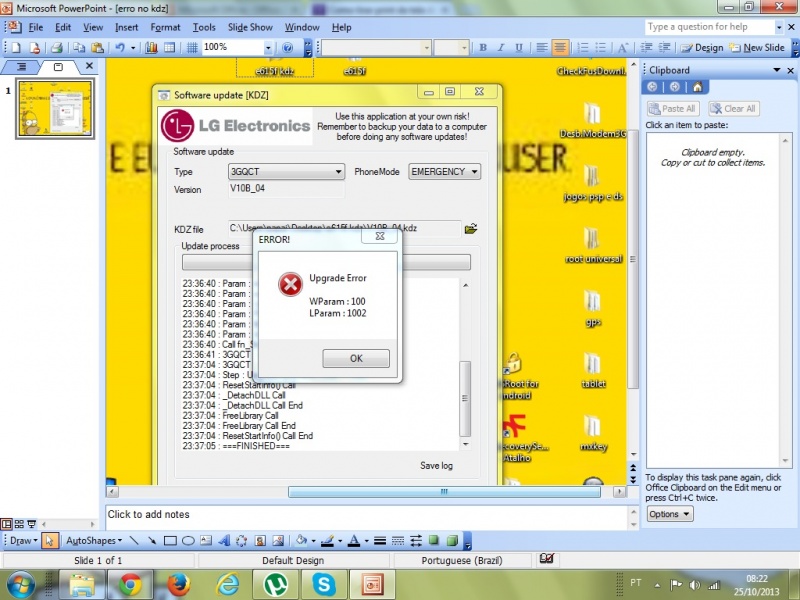Open the AutoShapes dropdown

(x=94, y=540)
